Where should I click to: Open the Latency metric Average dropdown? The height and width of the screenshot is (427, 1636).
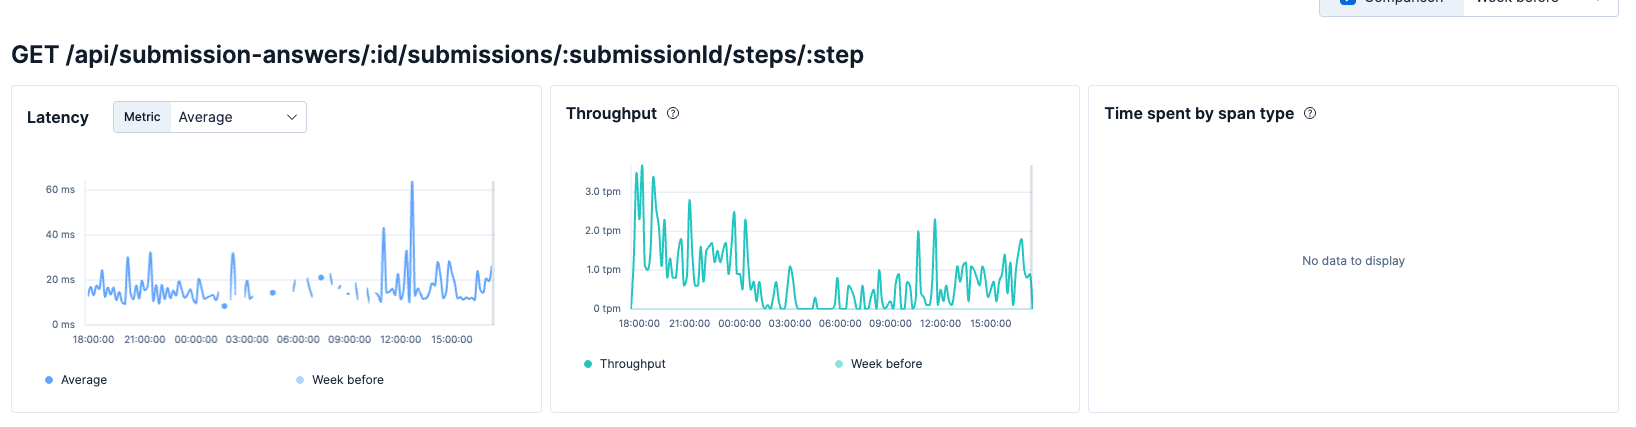238,117
